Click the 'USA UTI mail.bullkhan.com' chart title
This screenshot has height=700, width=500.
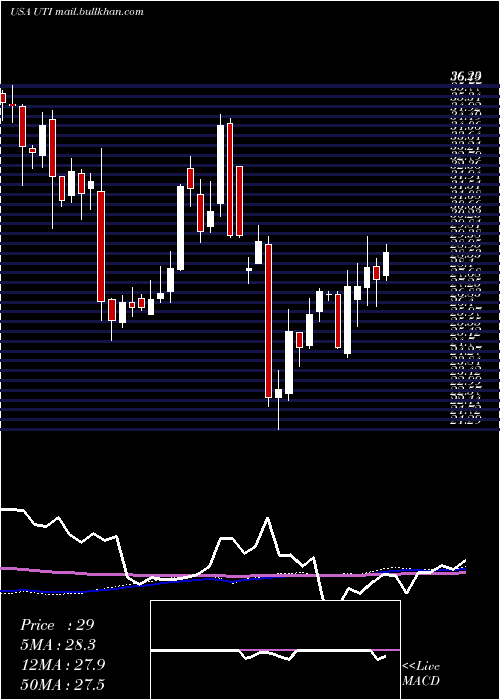pos(77,12)
